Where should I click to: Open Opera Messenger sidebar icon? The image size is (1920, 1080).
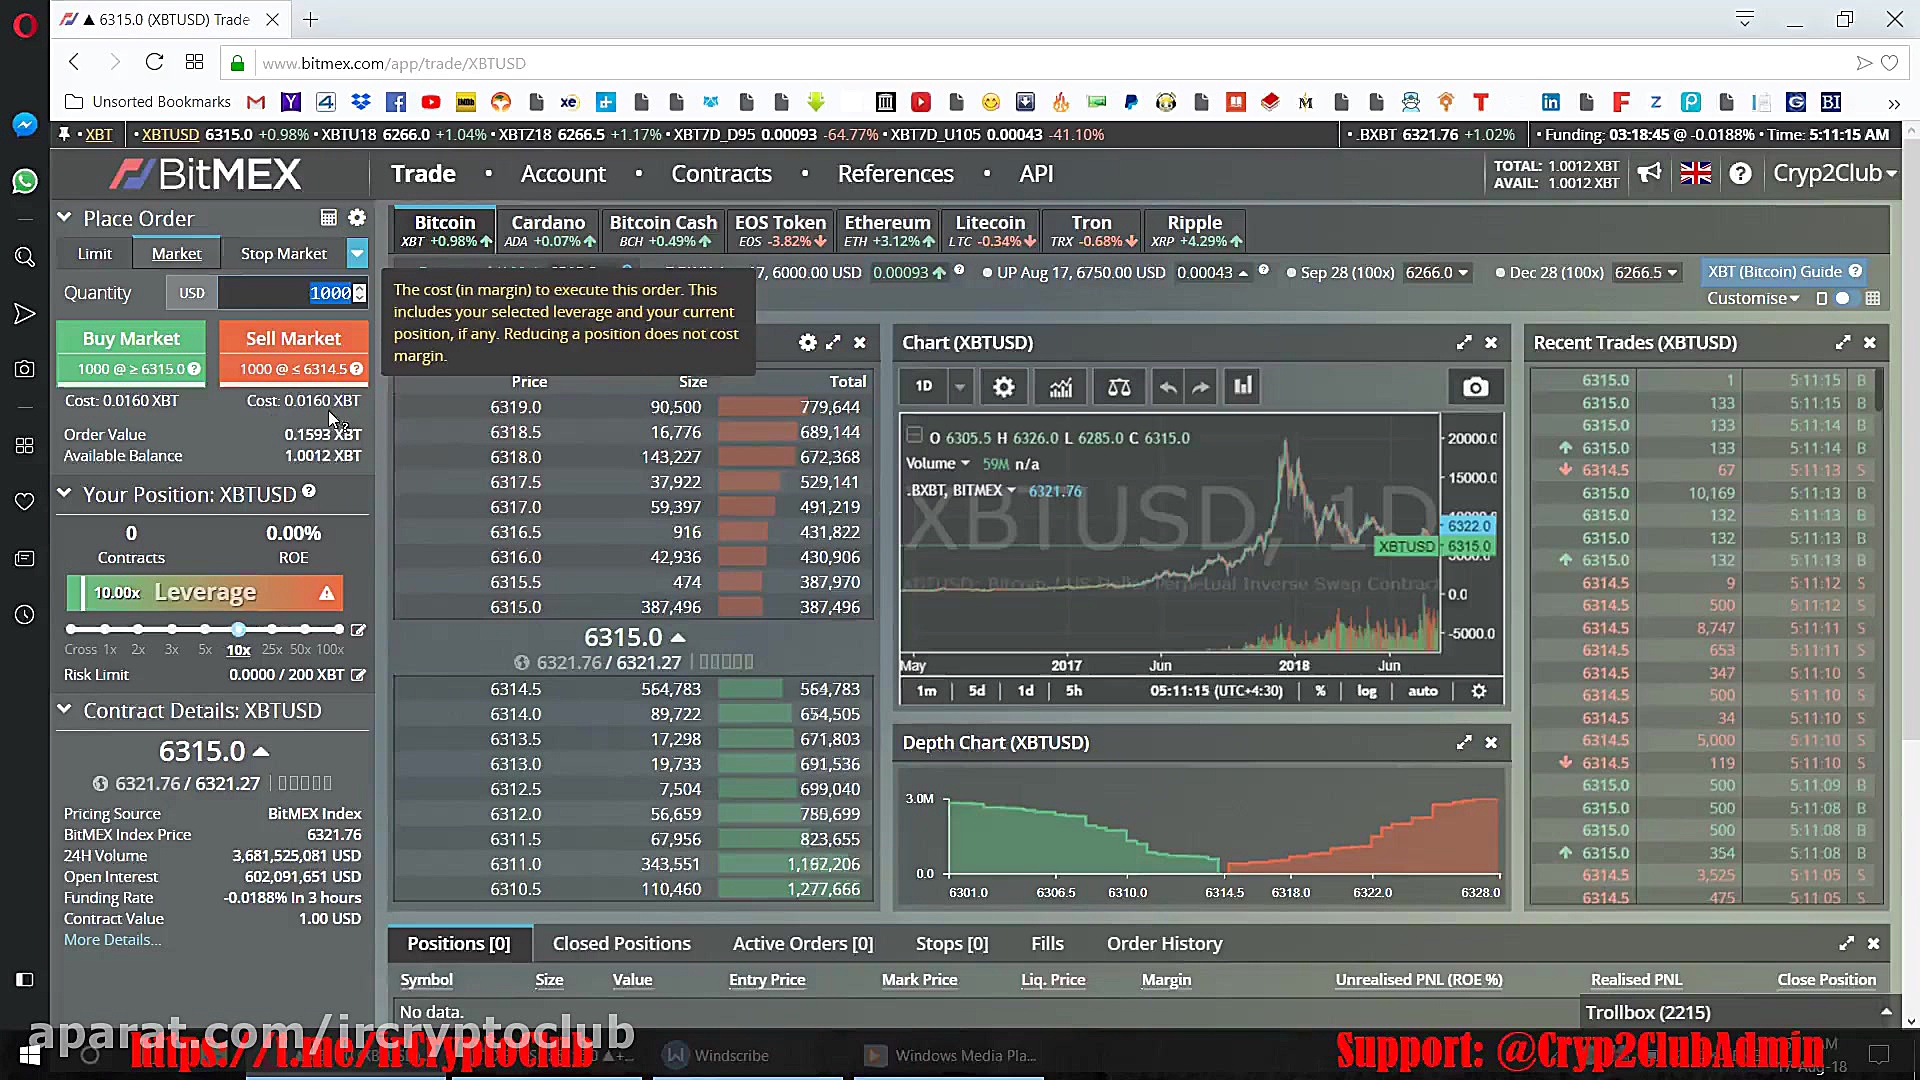click(25, 124)
